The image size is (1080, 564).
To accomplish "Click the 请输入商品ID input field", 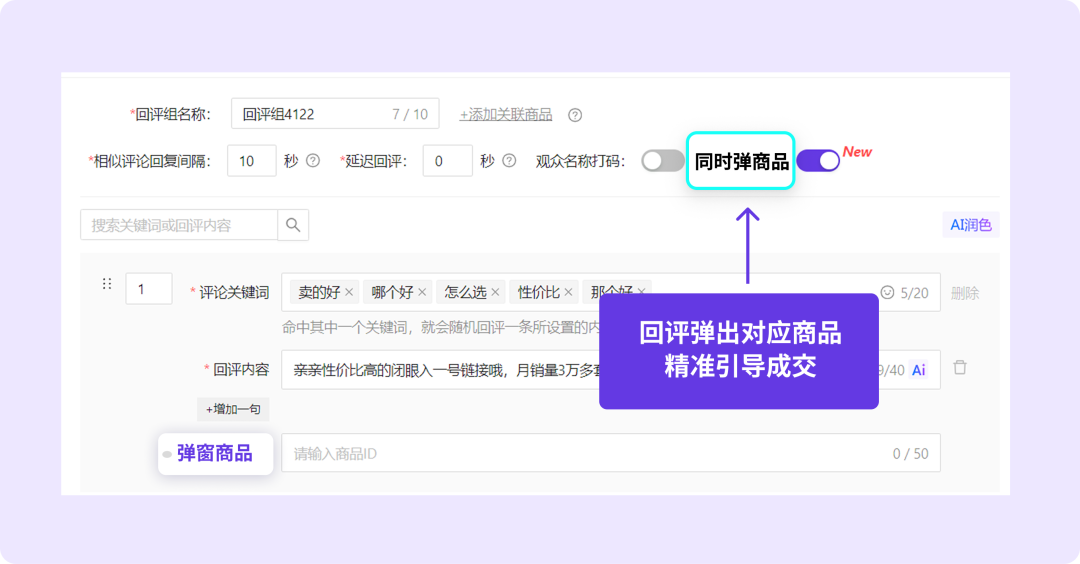I will click(x=611, y=452).
